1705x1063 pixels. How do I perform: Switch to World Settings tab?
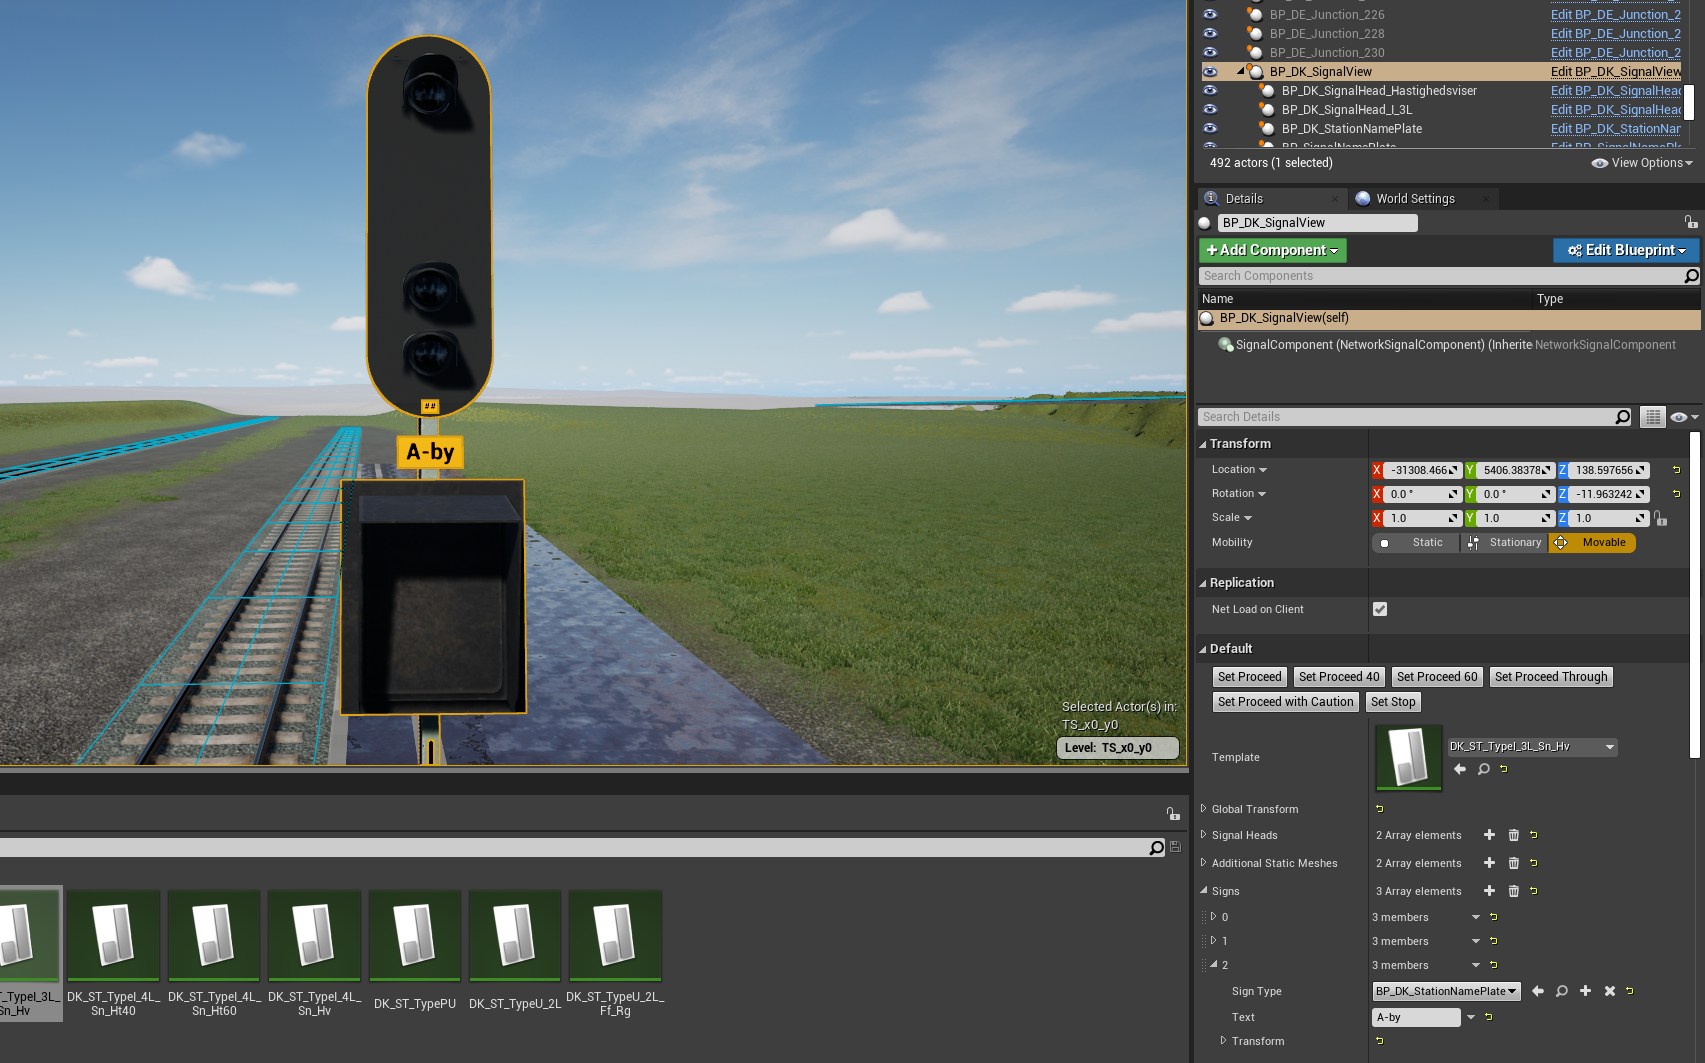1414,199
